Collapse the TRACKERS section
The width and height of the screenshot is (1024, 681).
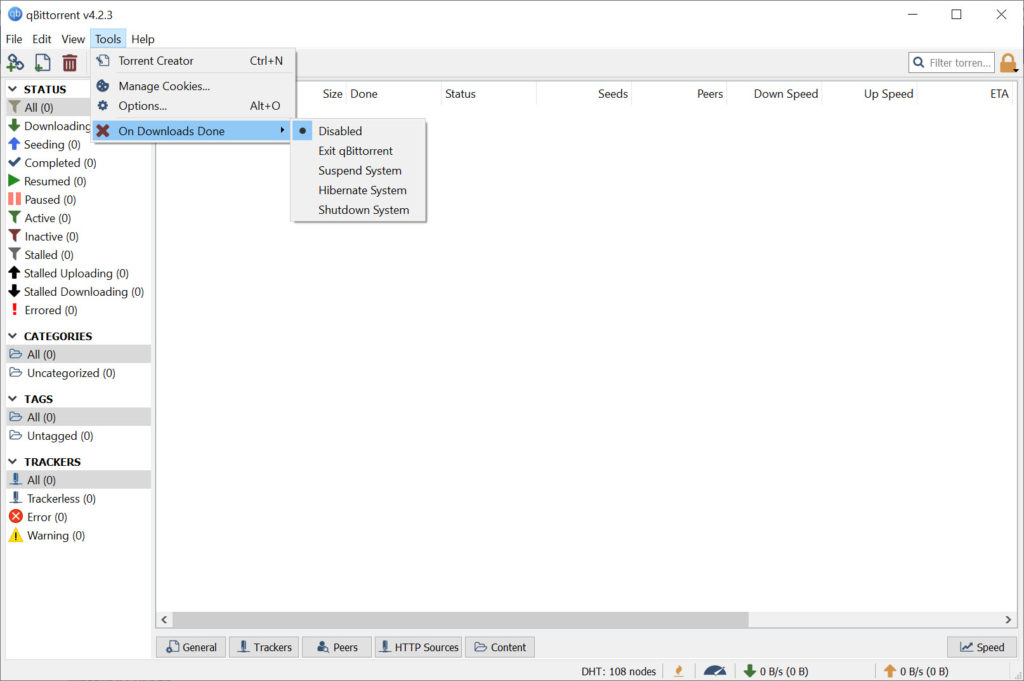[x=12, y=461]
